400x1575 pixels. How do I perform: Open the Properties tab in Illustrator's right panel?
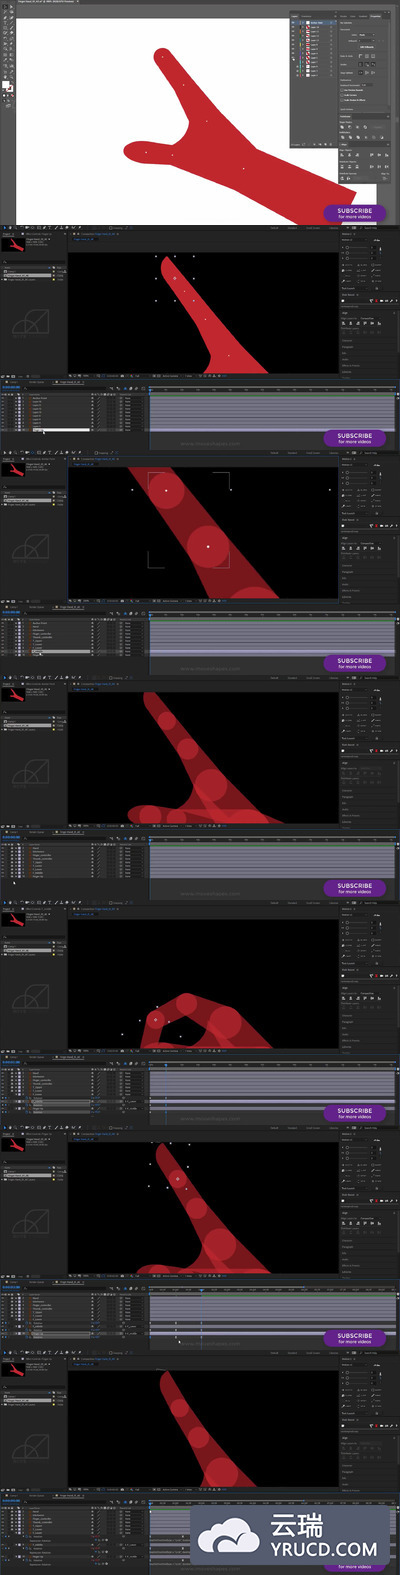(x=375, y=16)
